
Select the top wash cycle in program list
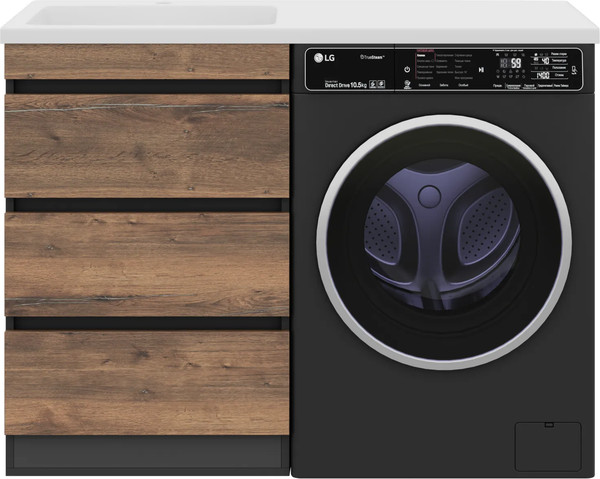pos(424,53)
